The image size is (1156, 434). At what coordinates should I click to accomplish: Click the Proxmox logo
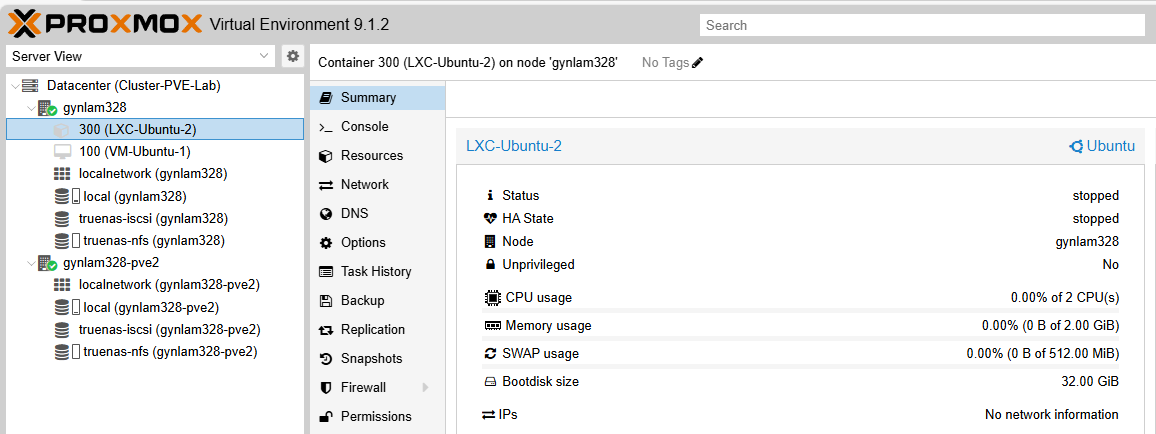point(105,24)
